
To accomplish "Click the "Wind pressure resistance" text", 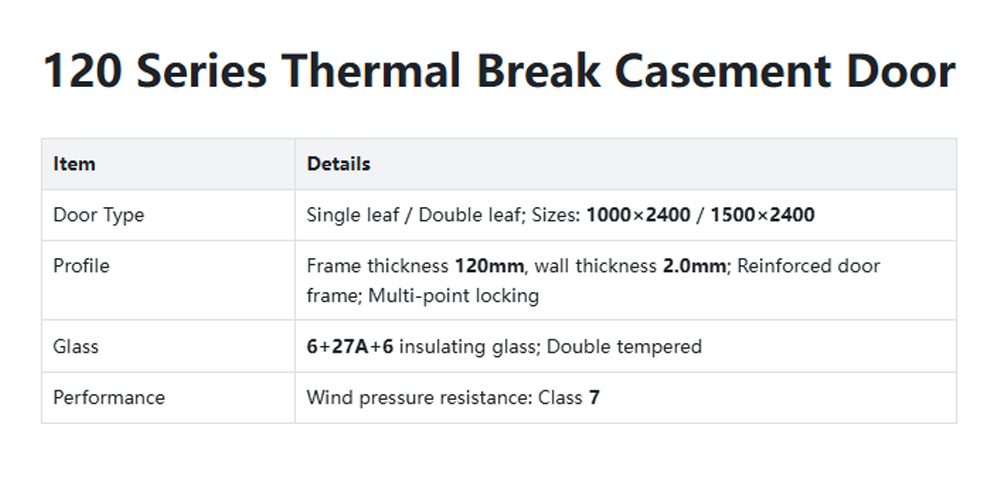I will (415, 398).
